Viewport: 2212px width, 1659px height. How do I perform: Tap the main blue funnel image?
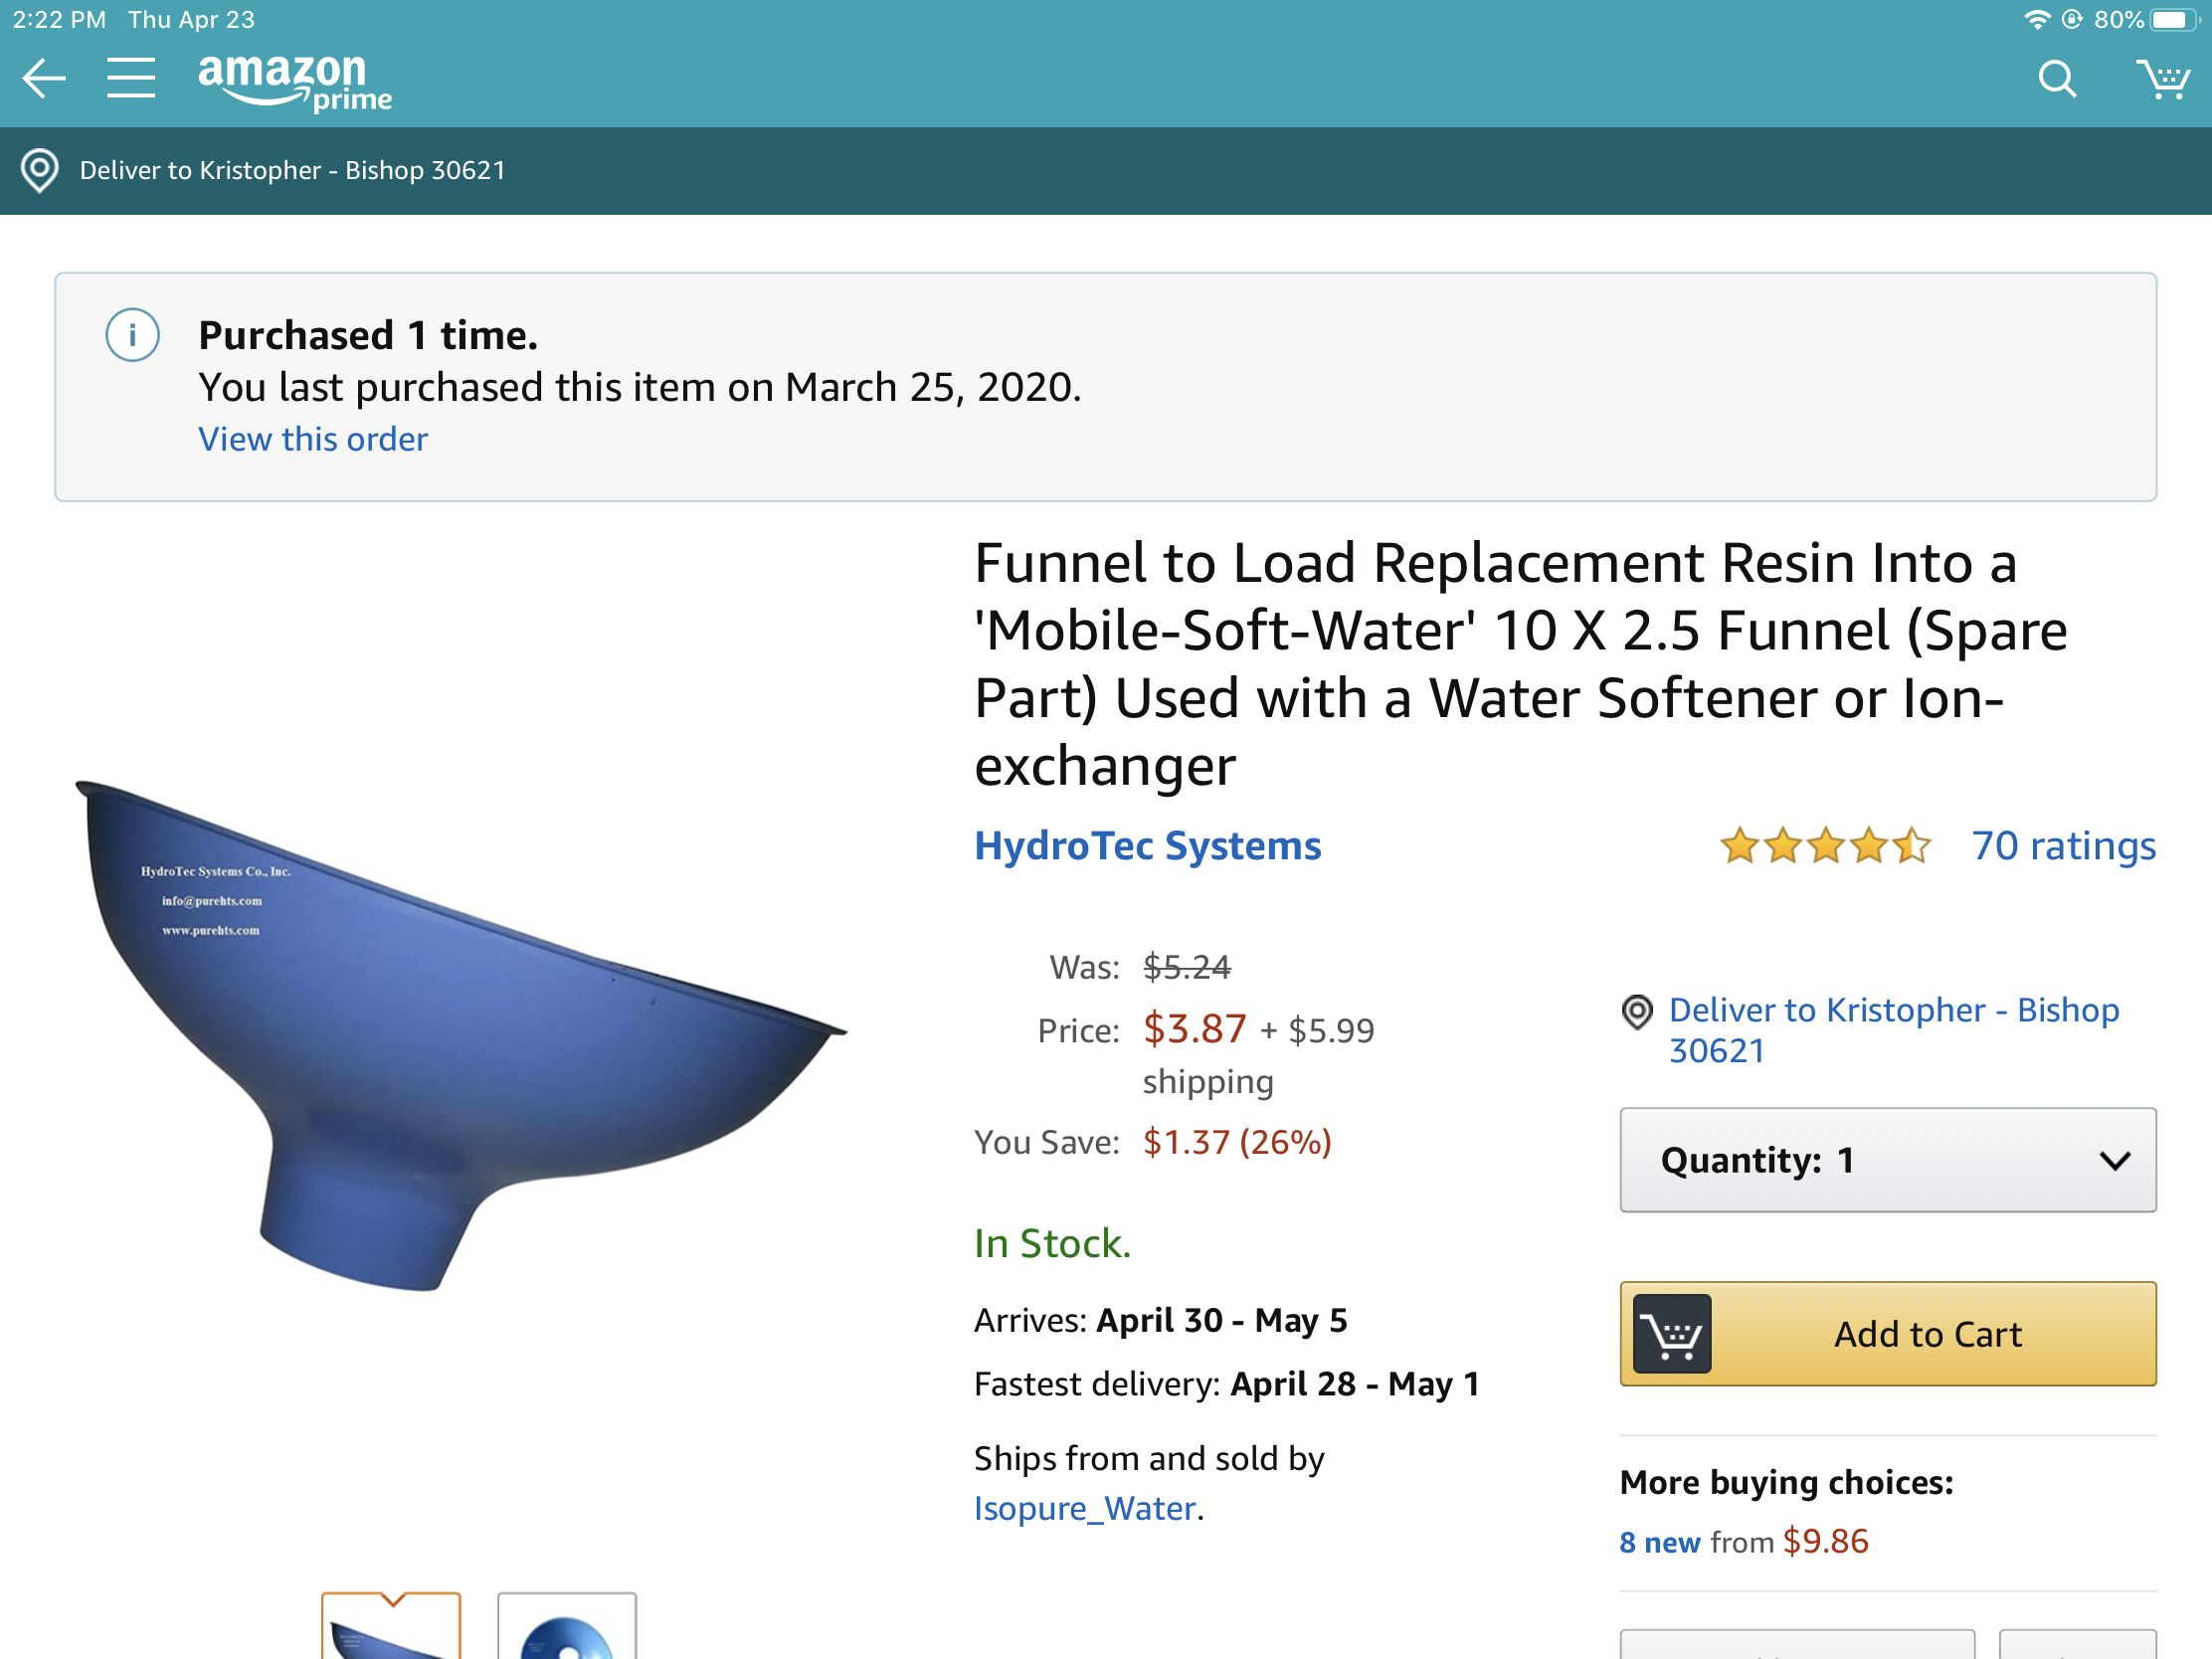461,1037
